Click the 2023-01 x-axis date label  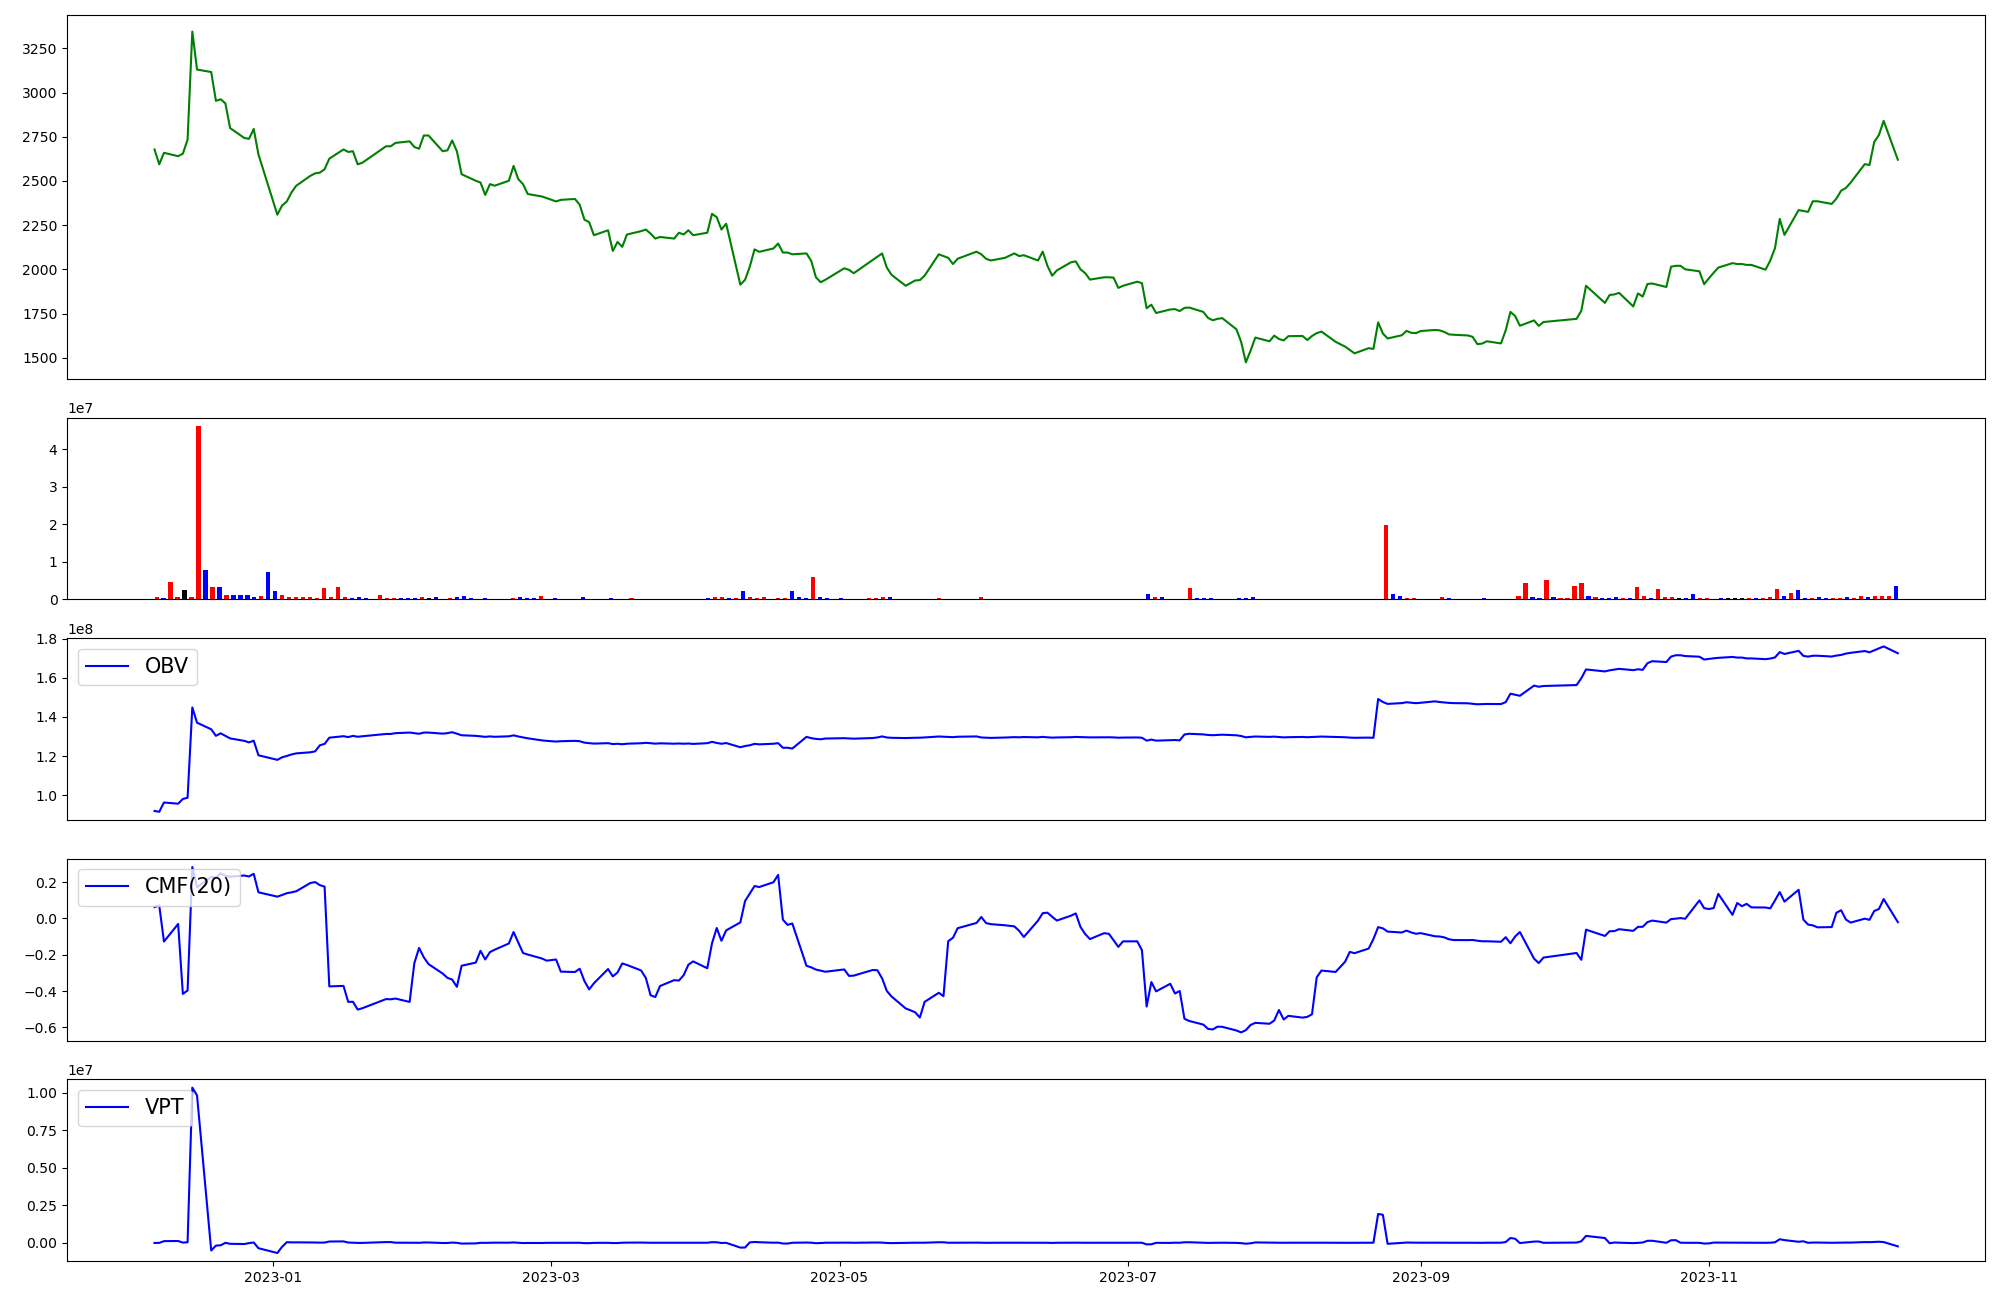point(273,1277)
